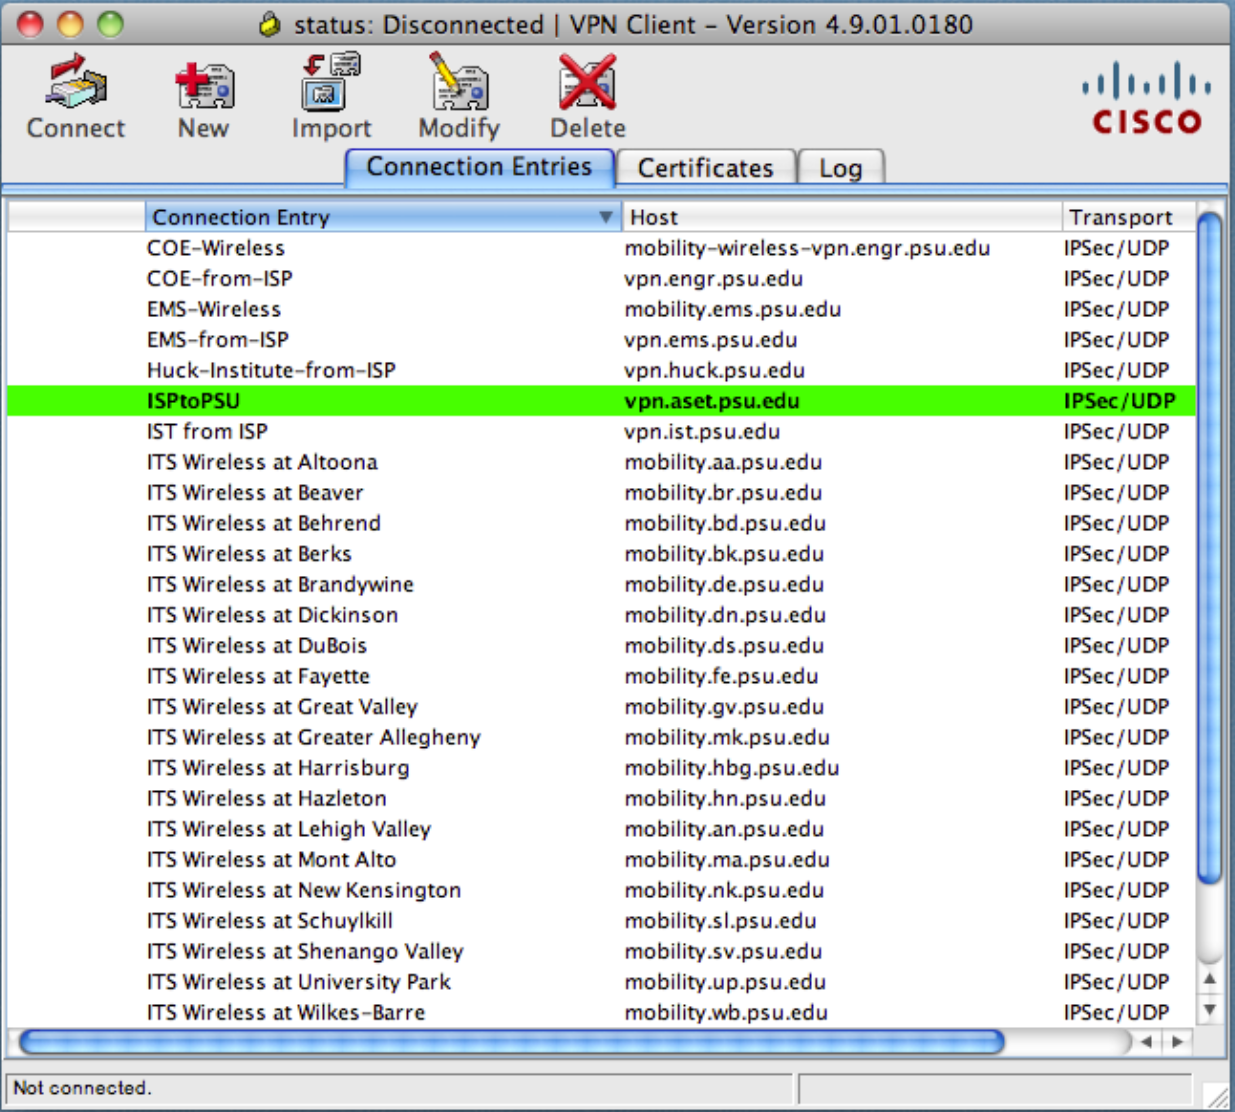Click host mobility-wireless-vpn.engr.psu.edu
The height and width of the screenshot is (1112, 1235).
coord(807,248)
